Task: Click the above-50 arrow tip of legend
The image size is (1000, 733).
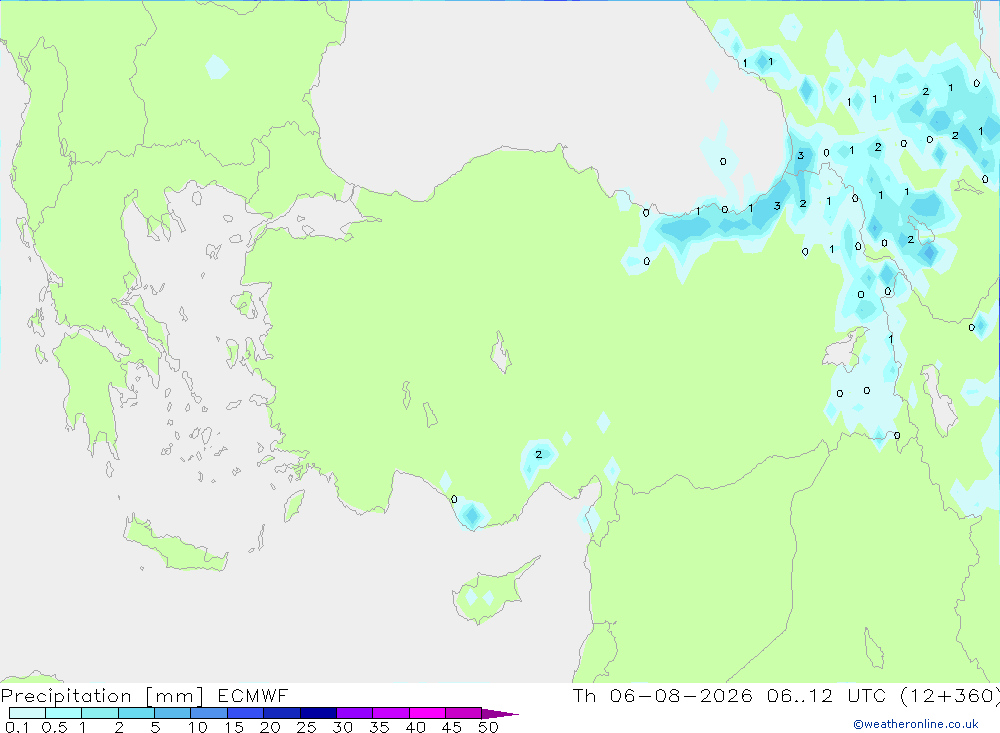Action: pyautogui.click(x=501, y=714)
